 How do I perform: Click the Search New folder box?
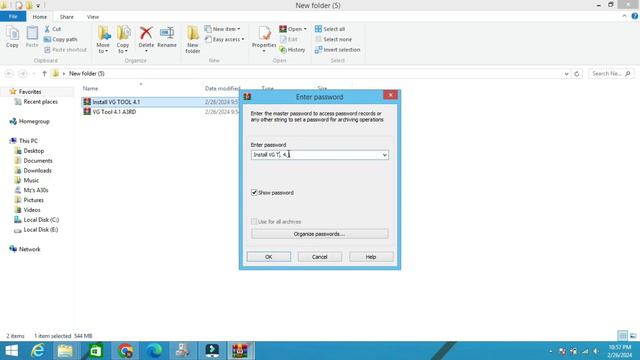click(611, 73)
